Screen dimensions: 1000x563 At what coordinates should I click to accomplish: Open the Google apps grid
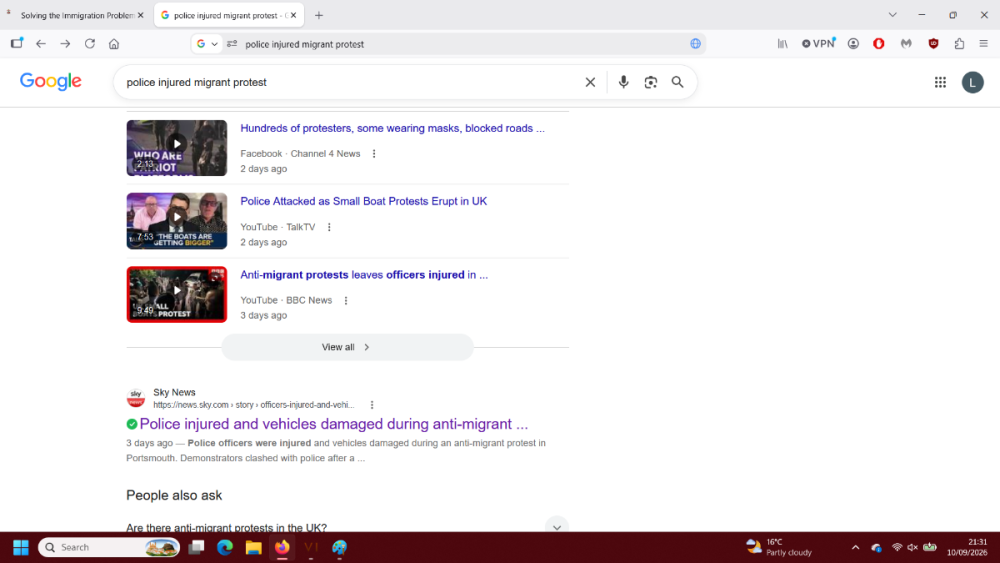(x=940, y=82)
